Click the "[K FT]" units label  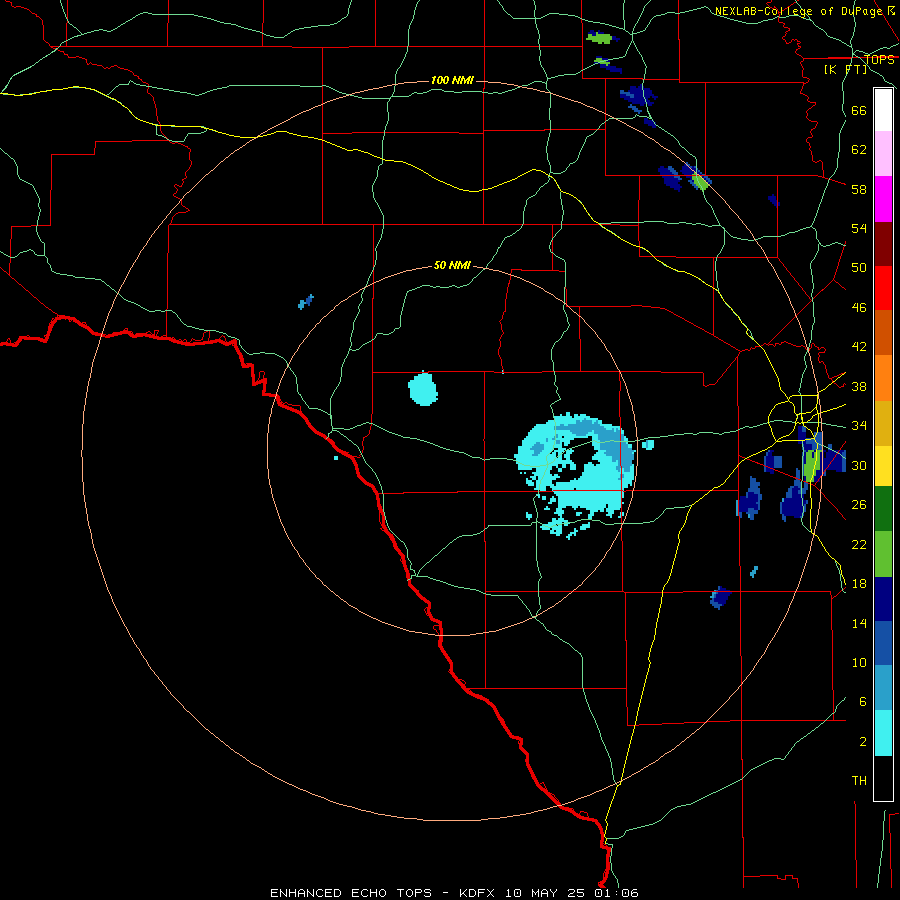(845, 69)
